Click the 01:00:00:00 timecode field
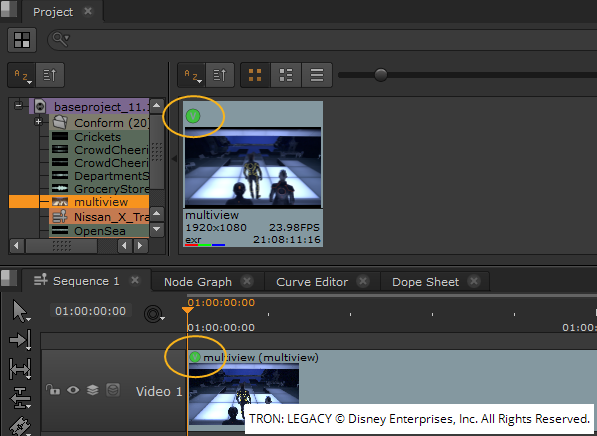The image size is (597, 436). point(90,311)
